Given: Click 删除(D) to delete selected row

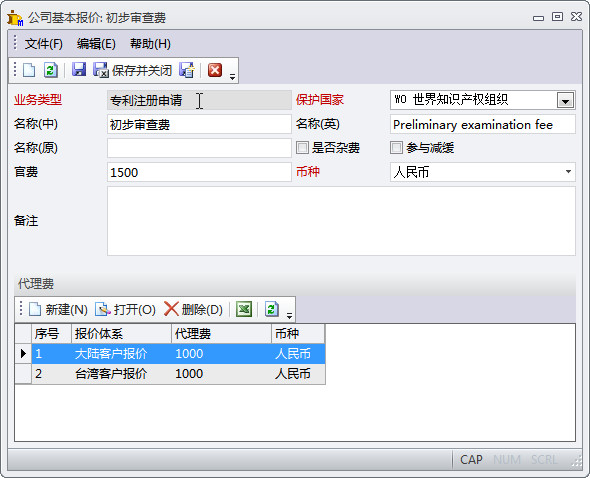Looking at the screenshot, I should click(193, 310).
